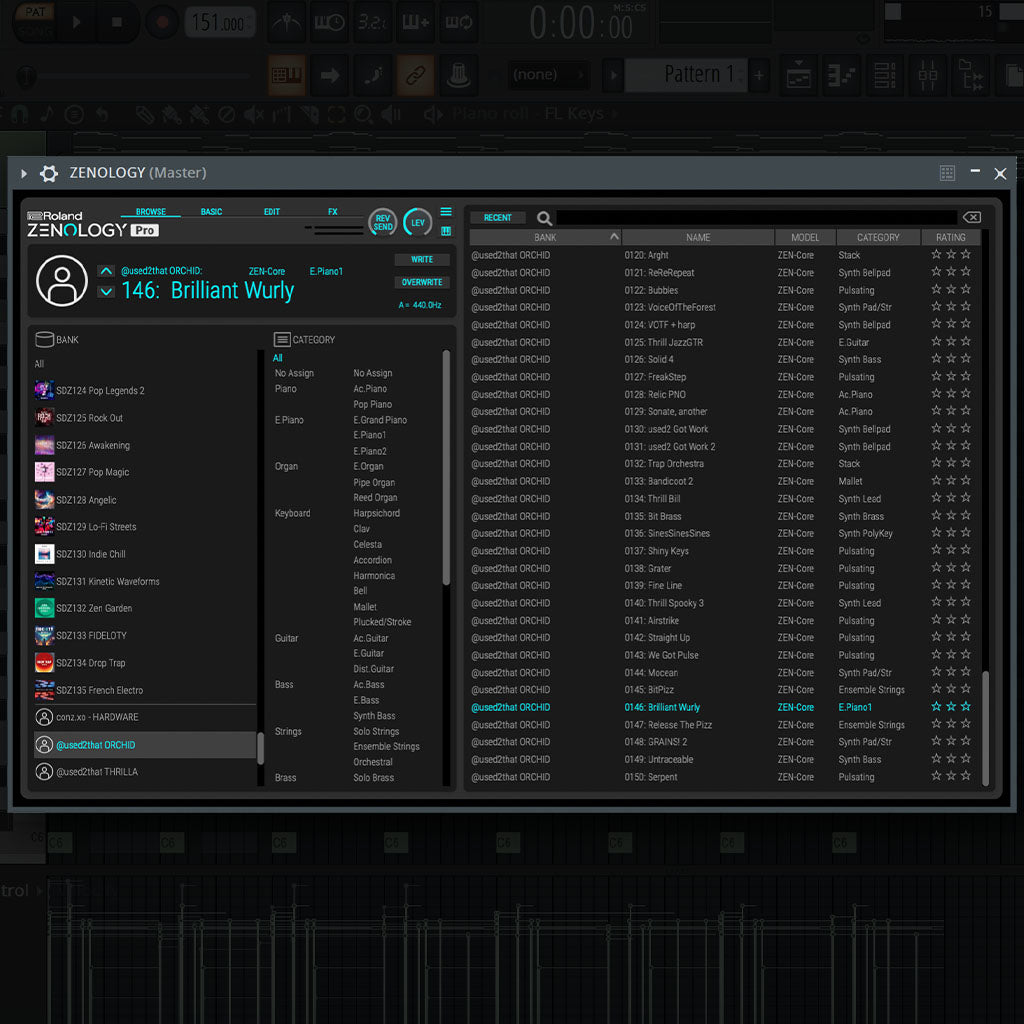The height and width of the screenshot is (1024, 1024).
Task: Open the FX tab
Action: (333, 212)
